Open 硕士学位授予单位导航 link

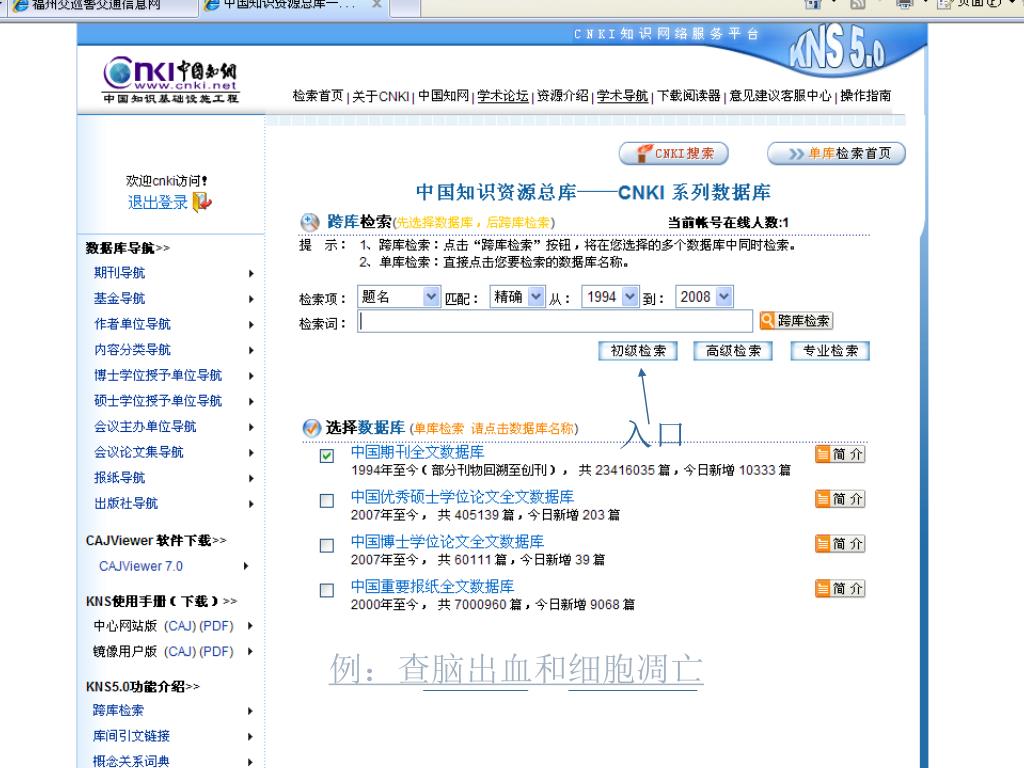[x=158, y=401]
